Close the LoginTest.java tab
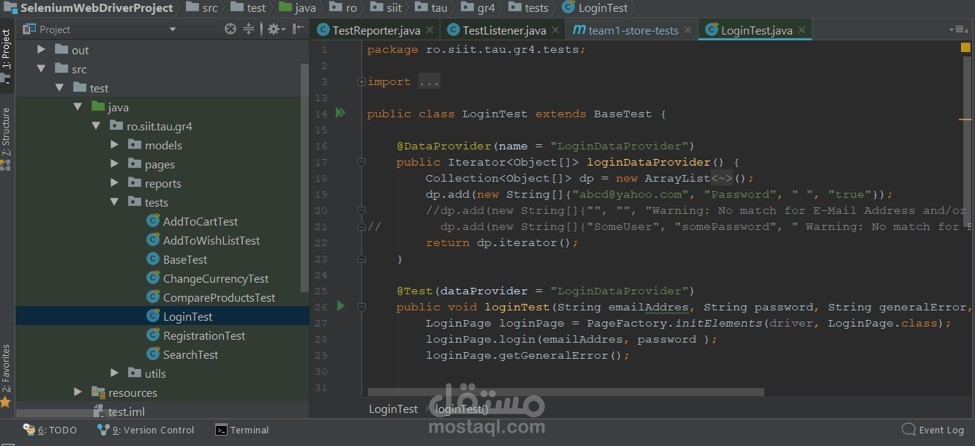Image resolution: width=975 pixels, height=446 pixels. point(802,30)
